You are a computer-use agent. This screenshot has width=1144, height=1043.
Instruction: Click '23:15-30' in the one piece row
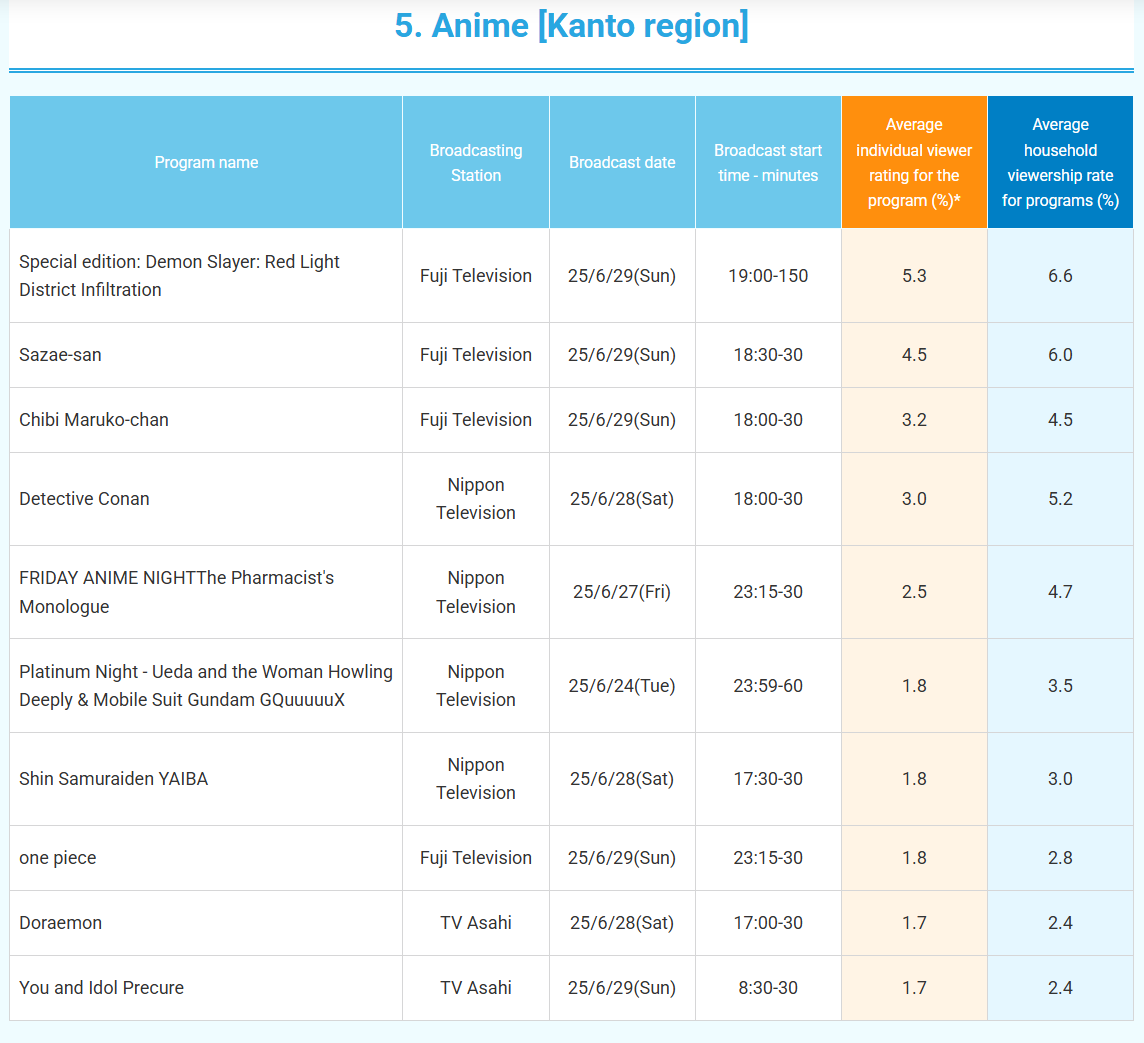768,858
